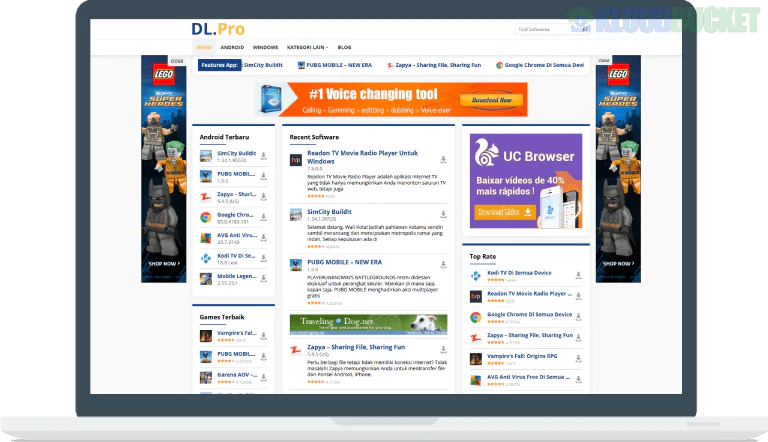Click the Google Chrome icon in Android Terbaru
This screenshot has height=442, width=768.
point(205,217)
